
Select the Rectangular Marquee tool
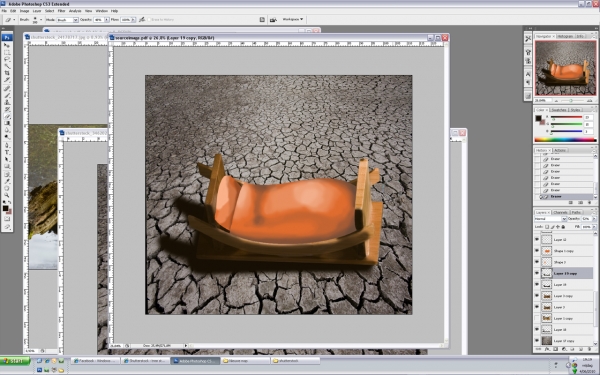[7, 52]
